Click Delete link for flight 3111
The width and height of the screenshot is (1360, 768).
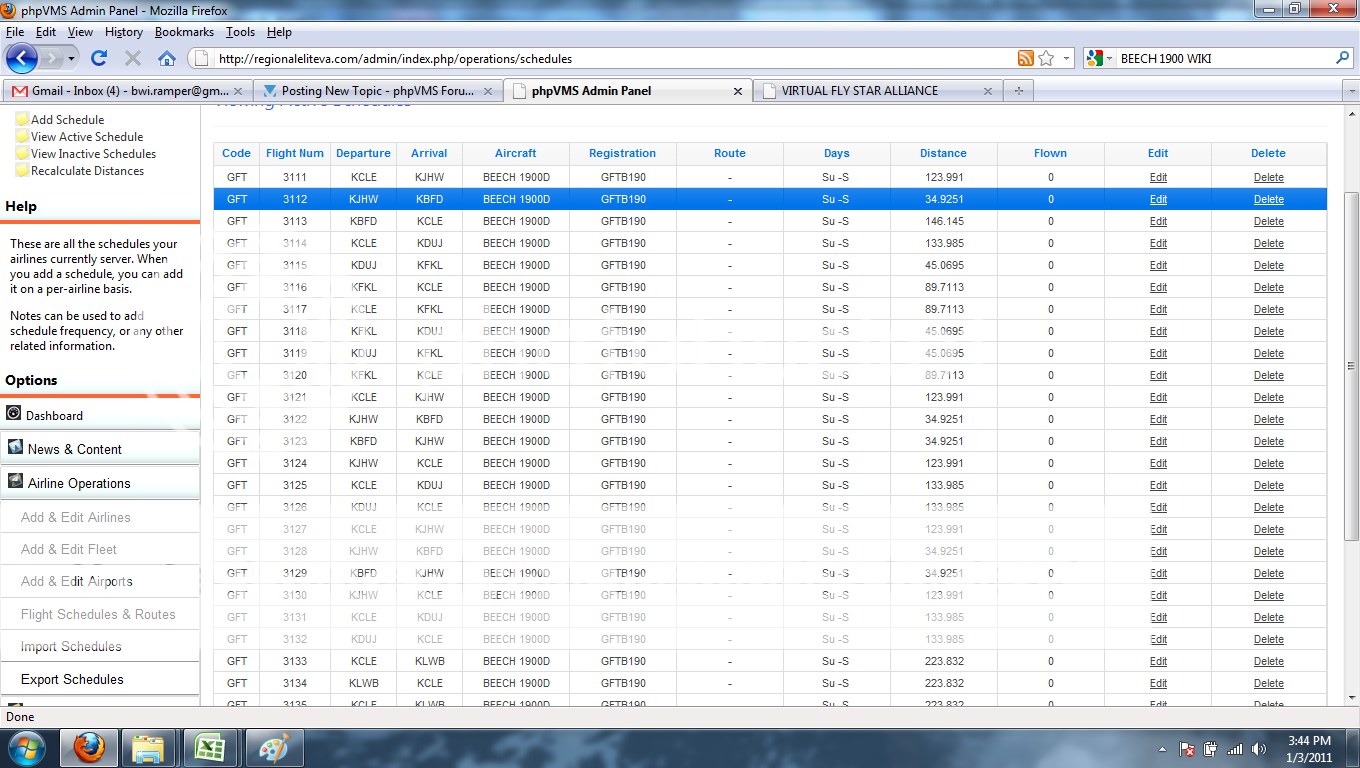(x=1268, y=177)
